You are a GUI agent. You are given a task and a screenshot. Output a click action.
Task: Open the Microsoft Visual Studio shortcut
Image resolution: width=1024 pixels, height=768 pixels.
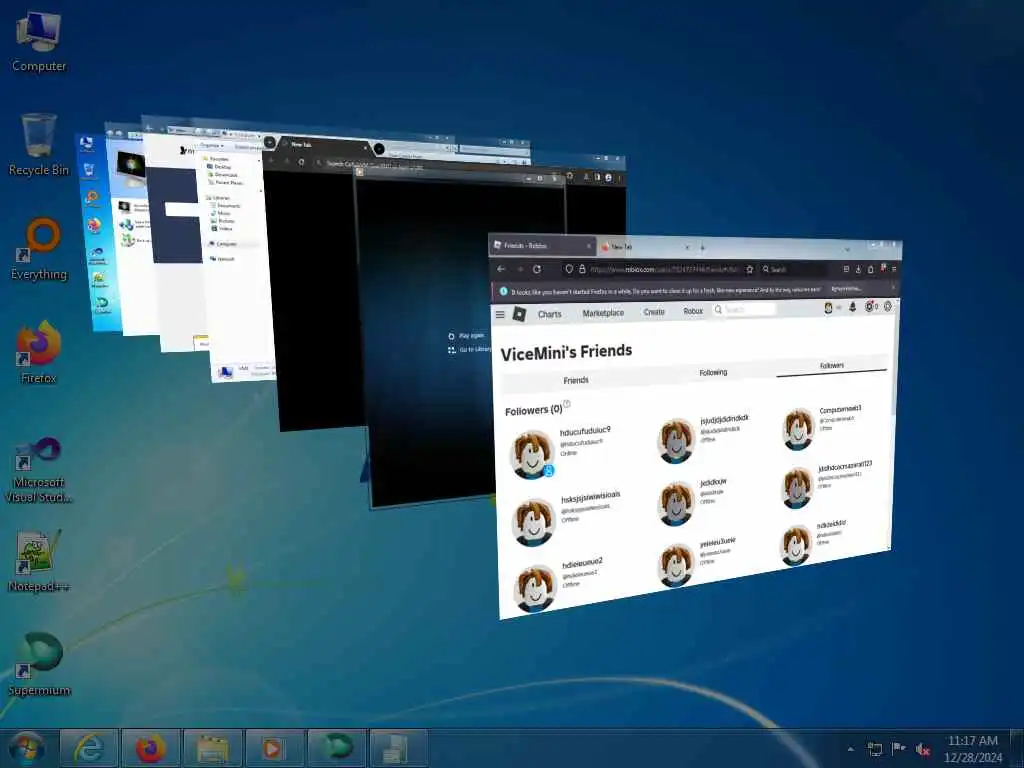39,470
